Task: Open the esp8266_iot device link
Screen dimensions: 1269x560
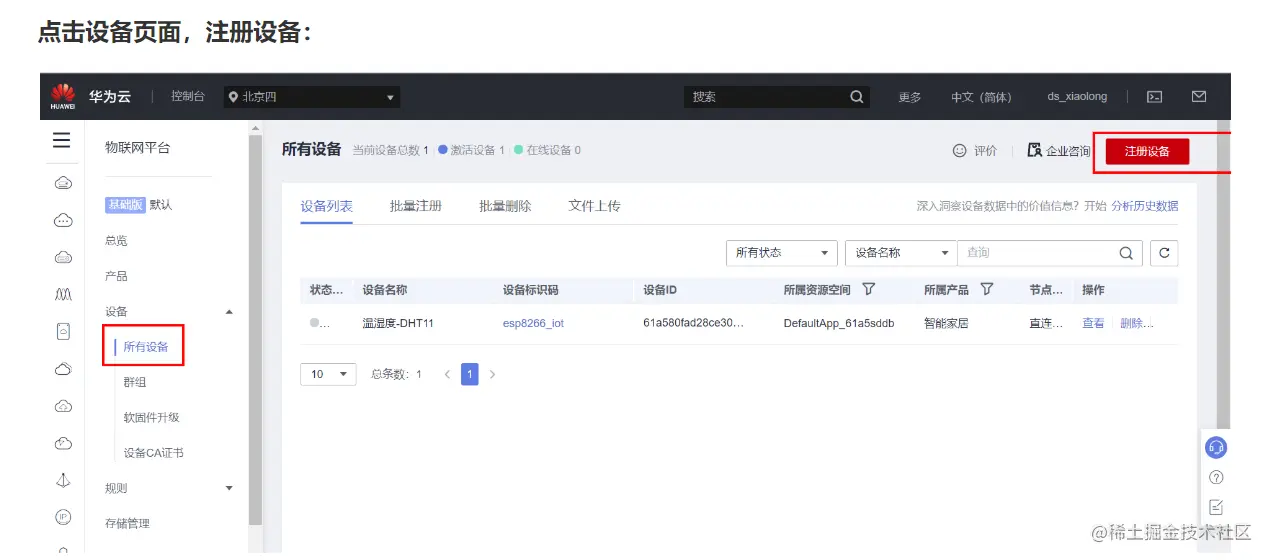Action: [533, 324]
